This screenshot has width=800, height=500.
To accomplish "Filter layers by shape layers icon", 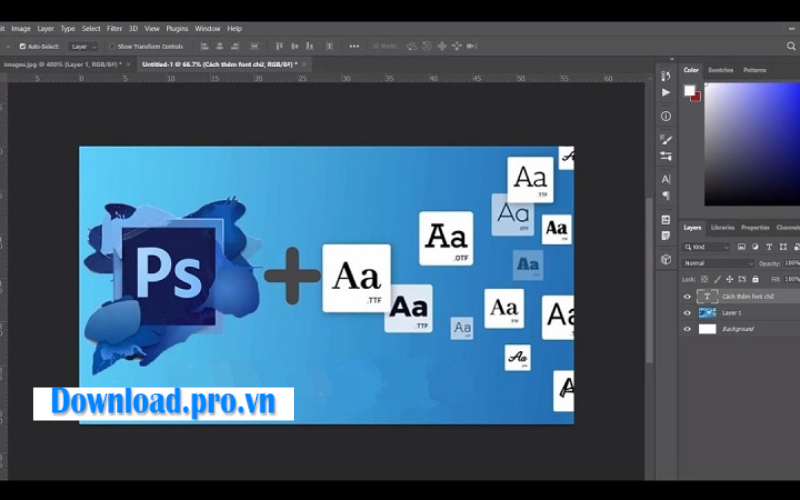I will pyautogui.click(x=783, y=247).
